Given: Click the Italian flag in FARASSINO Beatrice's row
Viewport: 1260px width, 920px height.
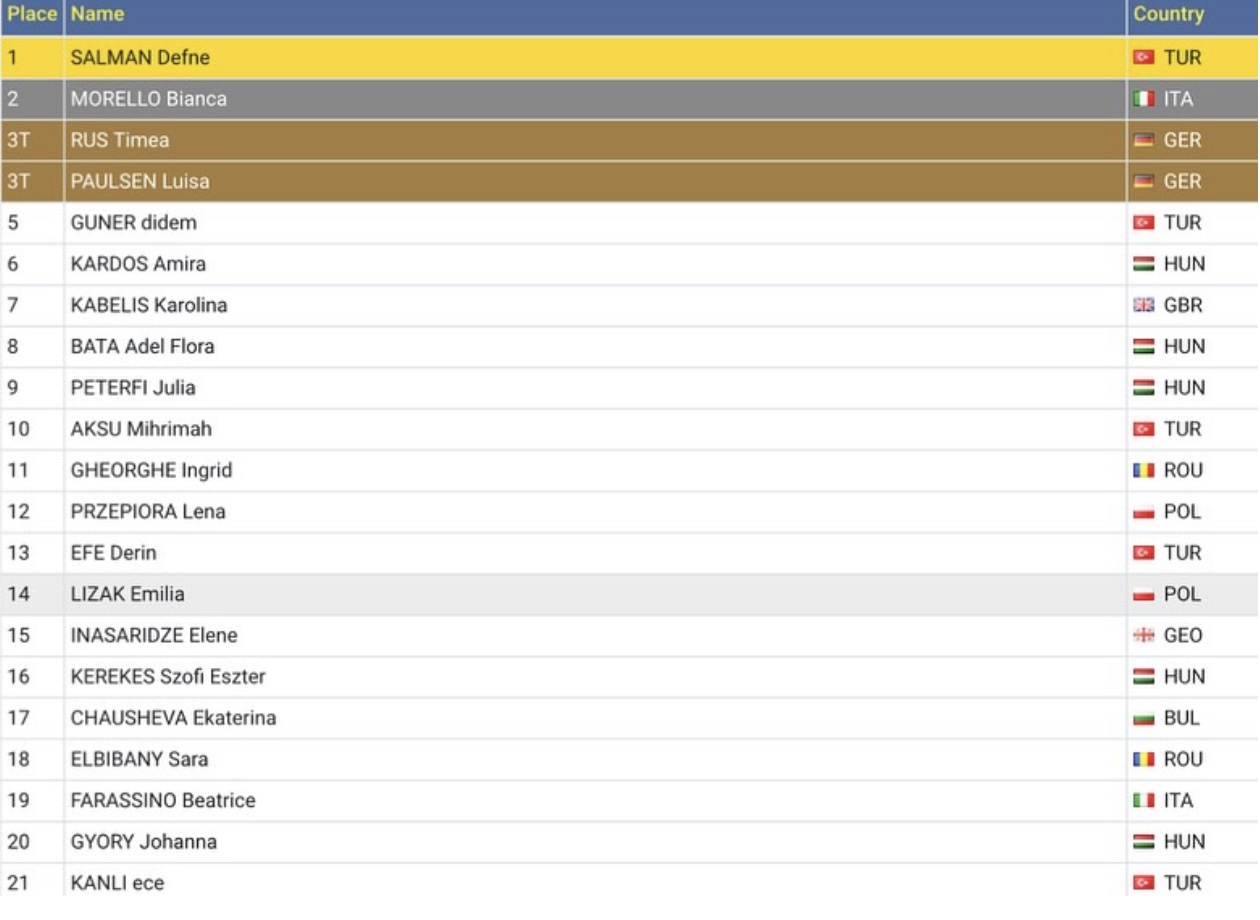Looking at the screenshot, I should [x=1144, y=801].
